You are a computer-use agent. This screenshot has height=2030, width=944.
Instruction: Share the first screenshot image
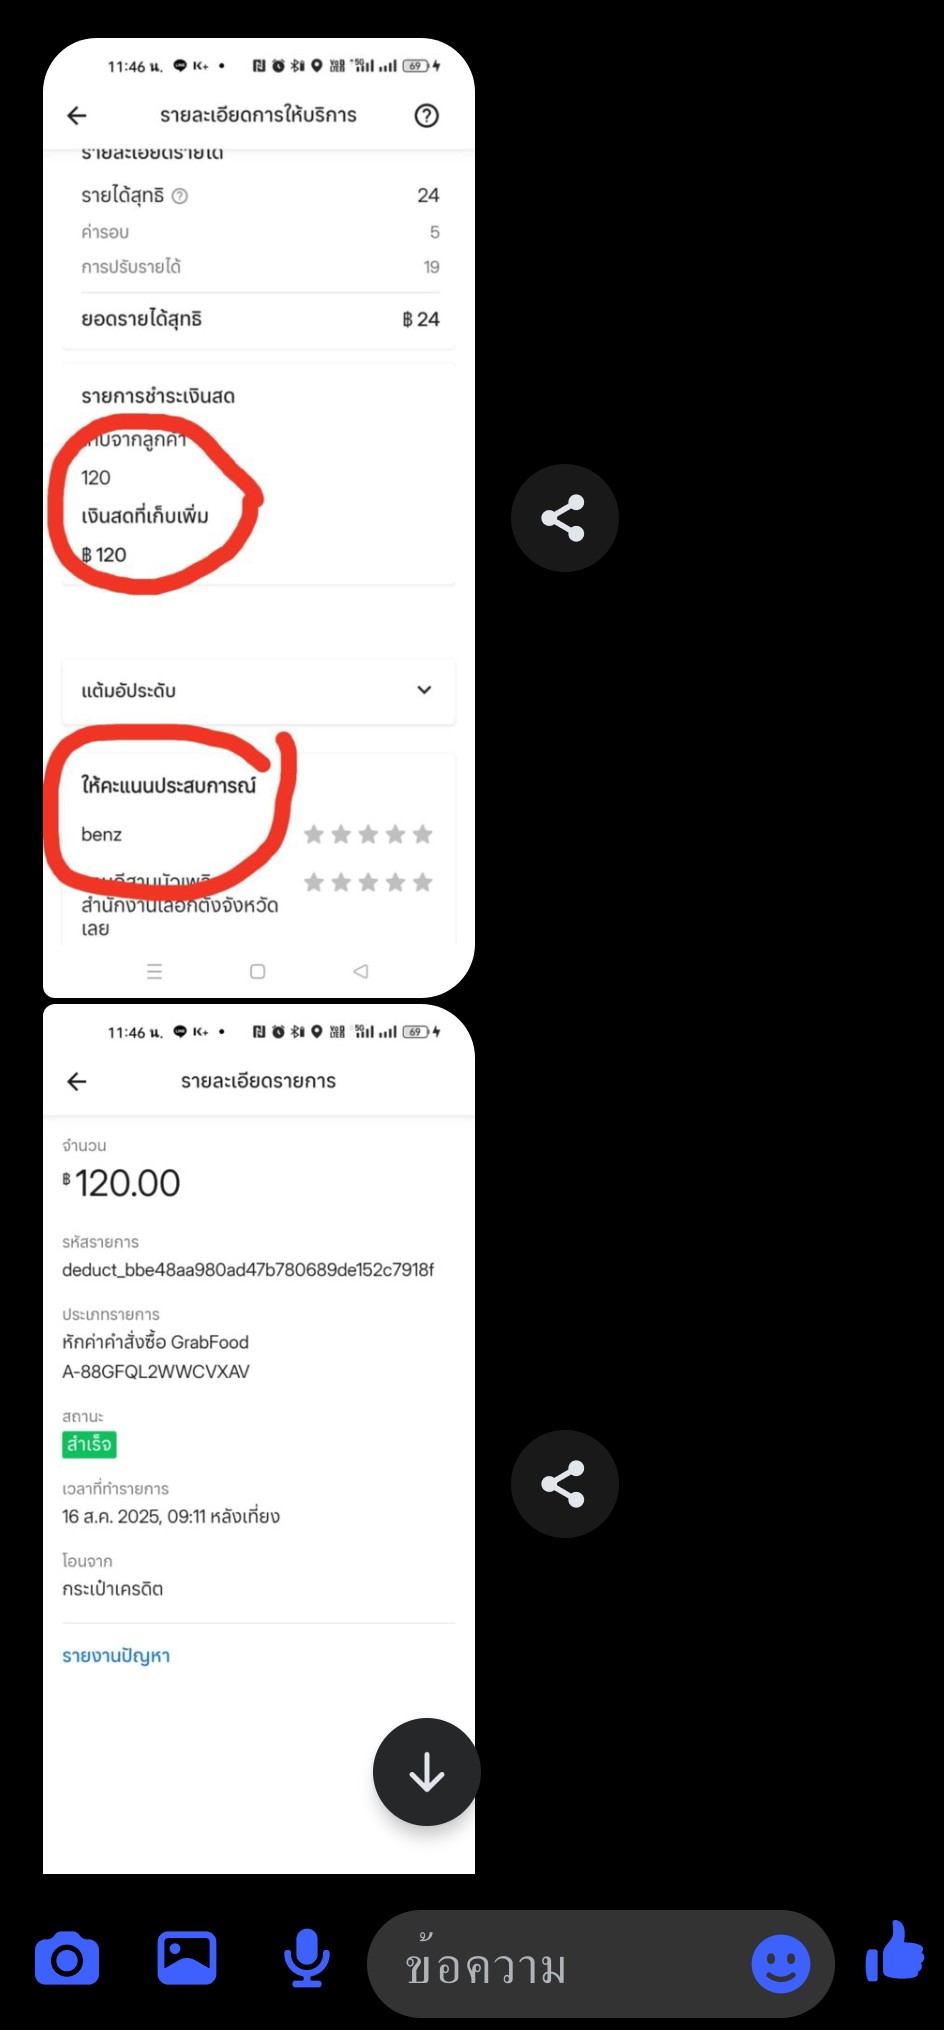pyautogui.click(x=564, y=518)
